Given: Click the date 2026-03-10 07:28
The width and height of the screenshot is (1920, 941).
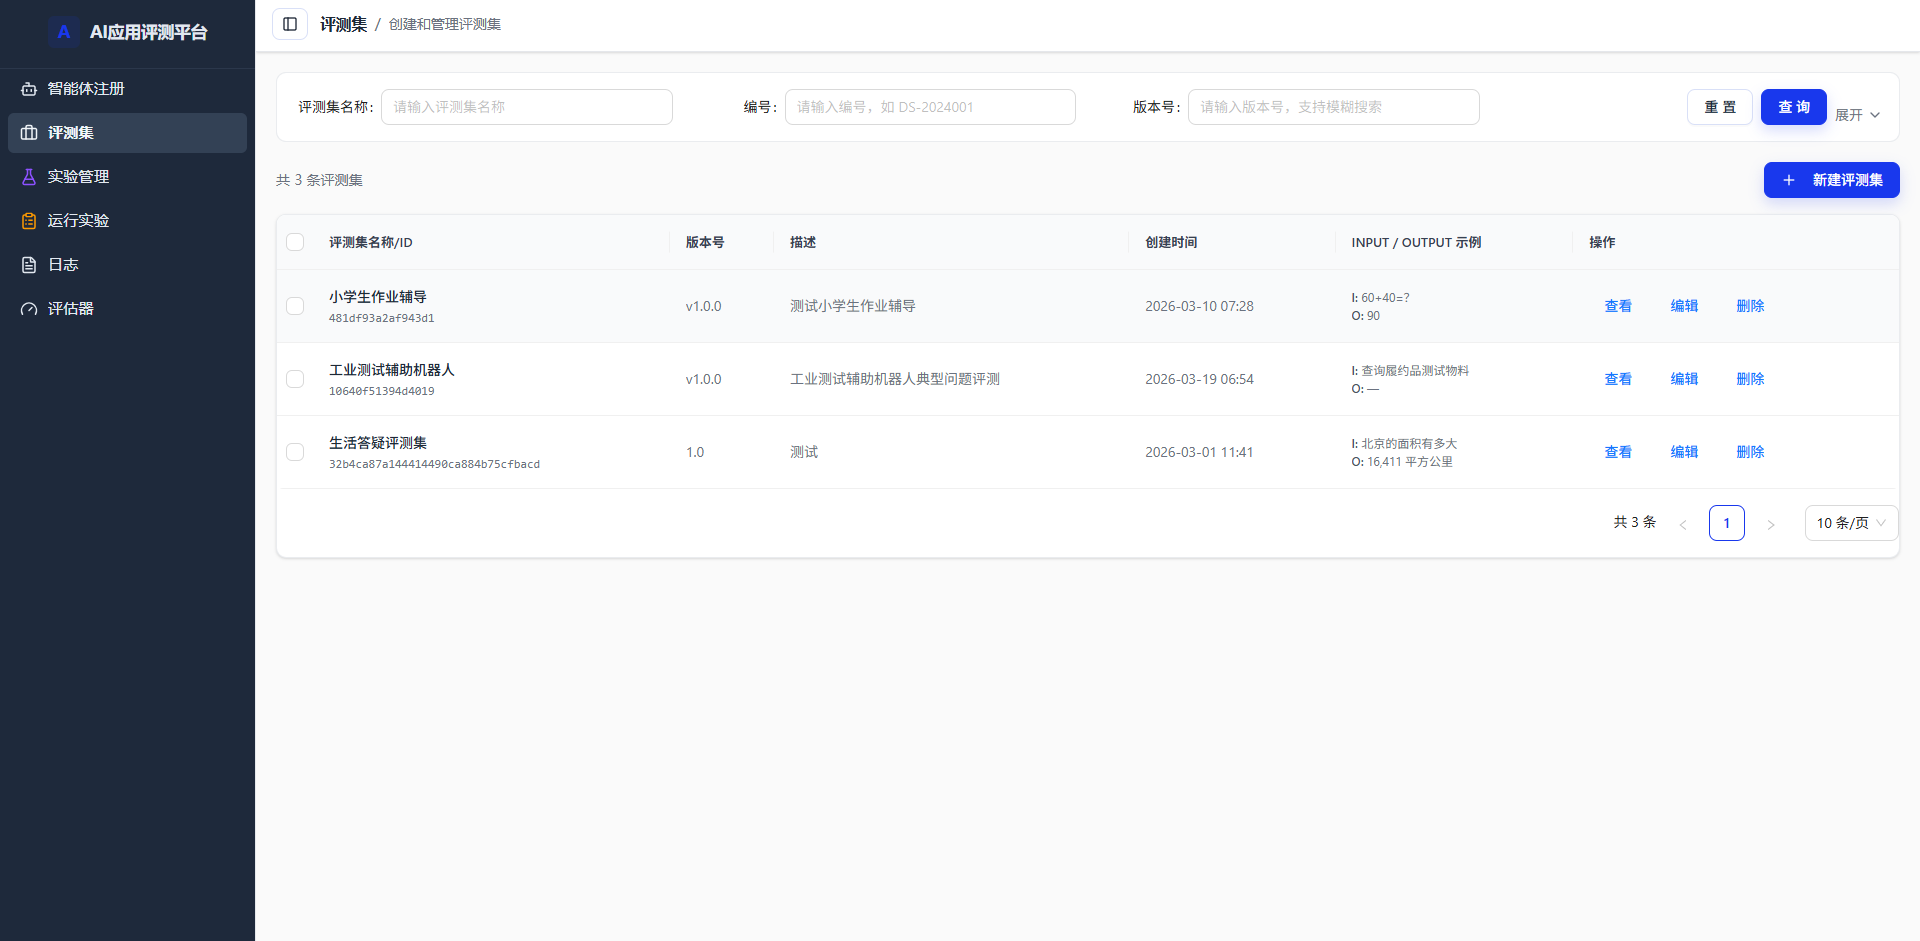Looking at the screenshot, I should click(1199, 306).
